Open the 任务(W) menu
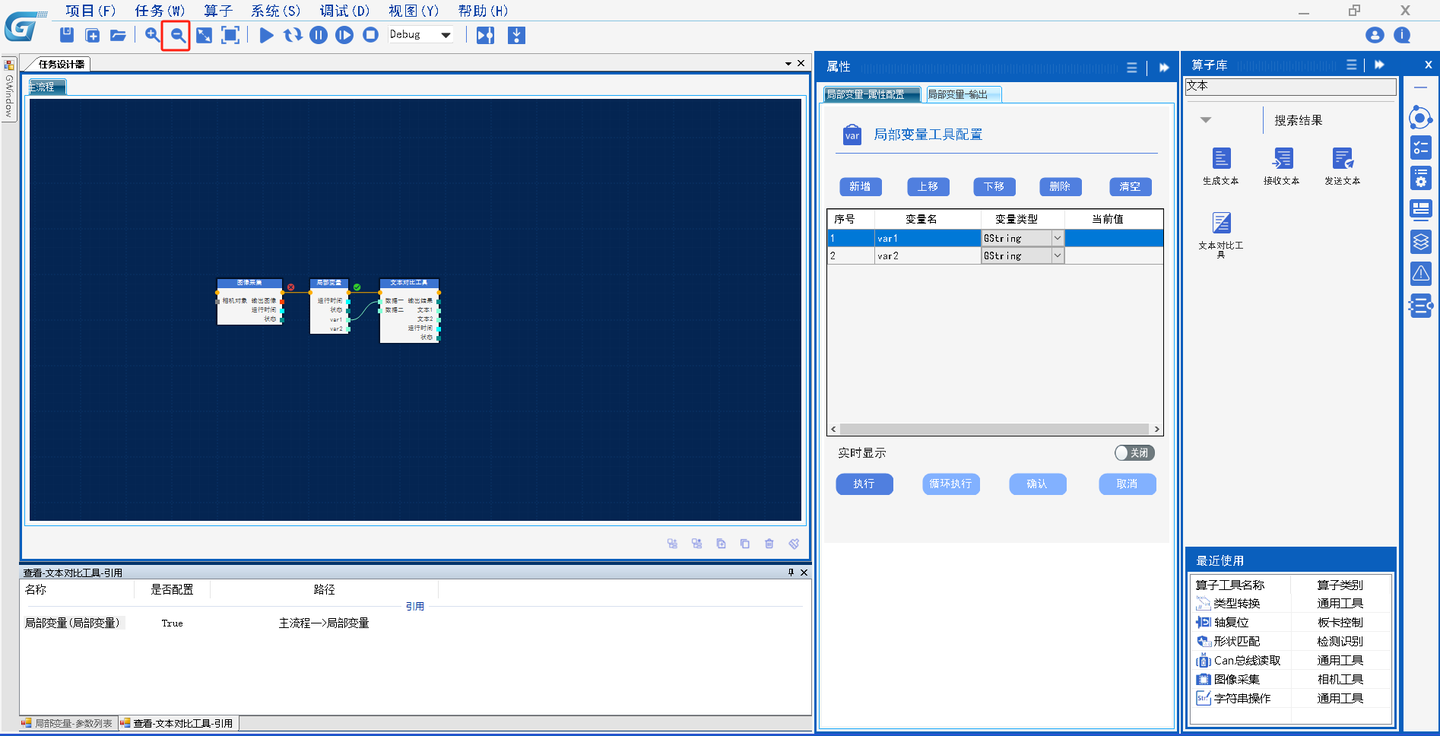This screenshot has height=736, width=1440. coord(160,11)
